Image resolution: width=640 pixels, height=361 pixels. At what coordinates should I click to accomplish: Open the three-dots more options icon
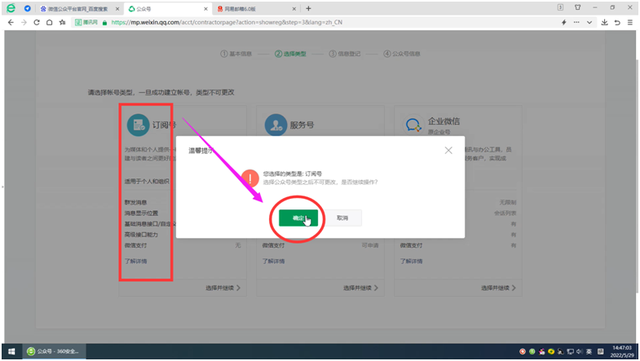[x=576, y=22]
